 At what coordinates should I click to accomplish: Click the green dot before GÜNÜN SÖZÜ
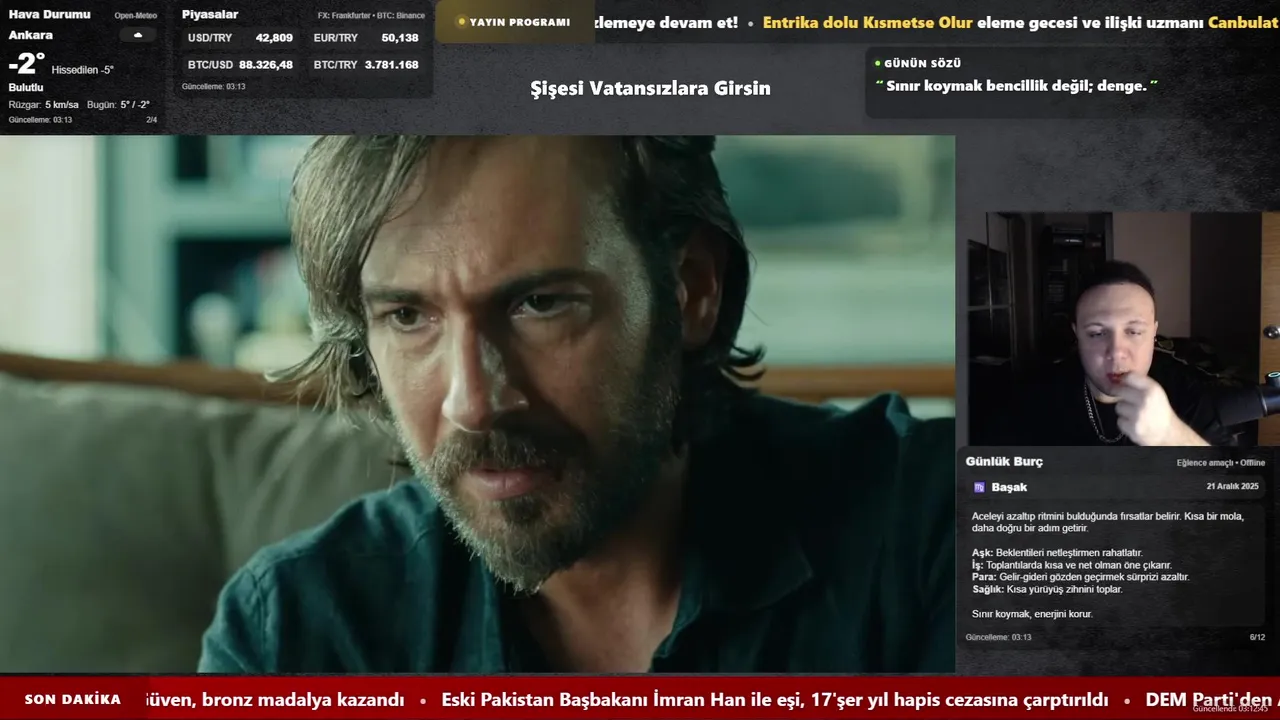click(x=878, y=63)
